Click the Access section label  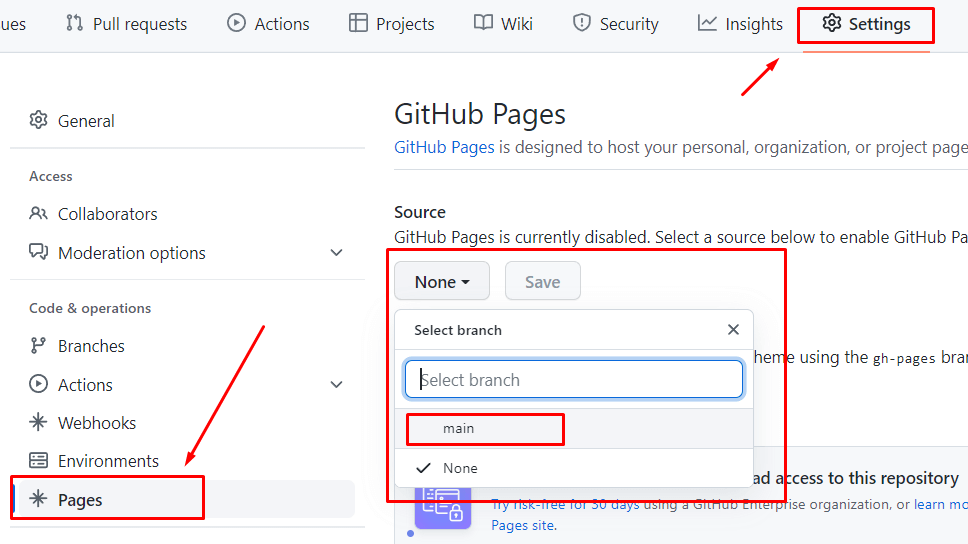(51, 176)
